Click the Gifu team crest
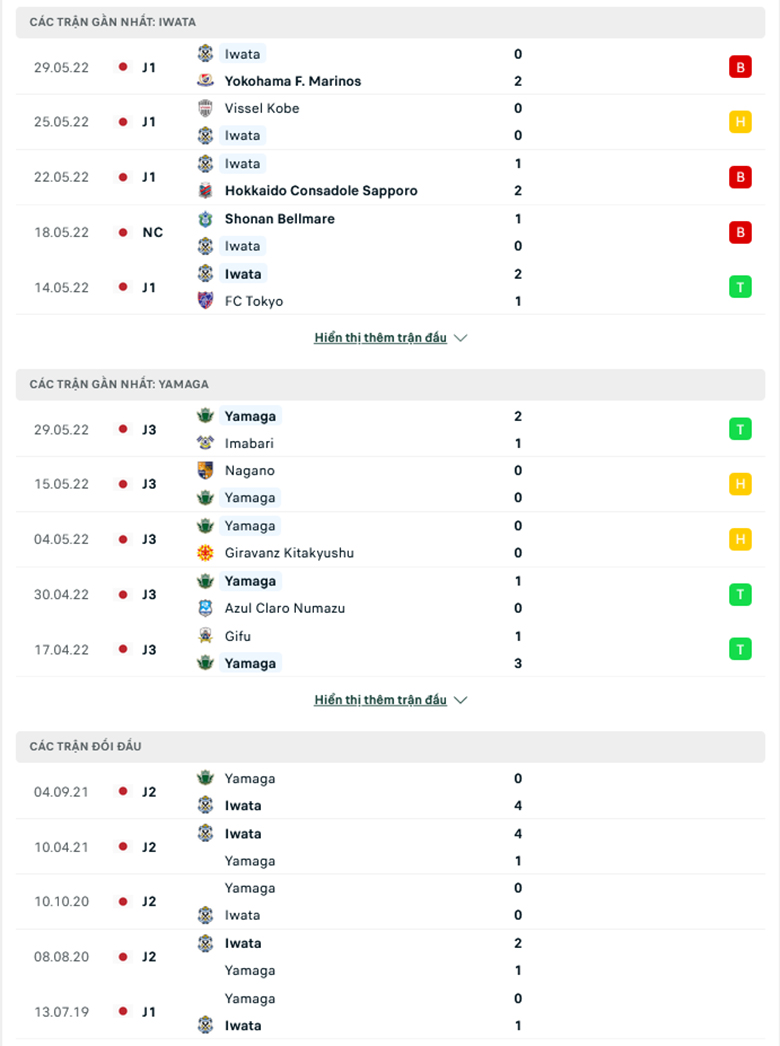The image size is (780, 1046). coord(206,636)
